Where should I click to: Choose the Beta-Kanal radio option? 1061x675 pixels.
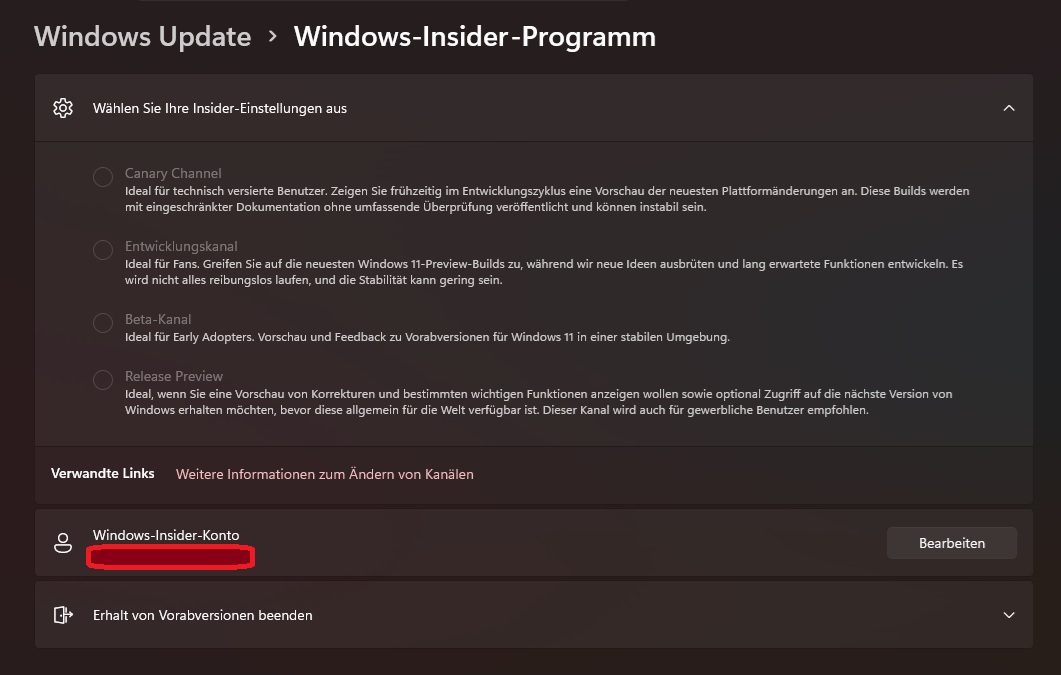point(103,323)
